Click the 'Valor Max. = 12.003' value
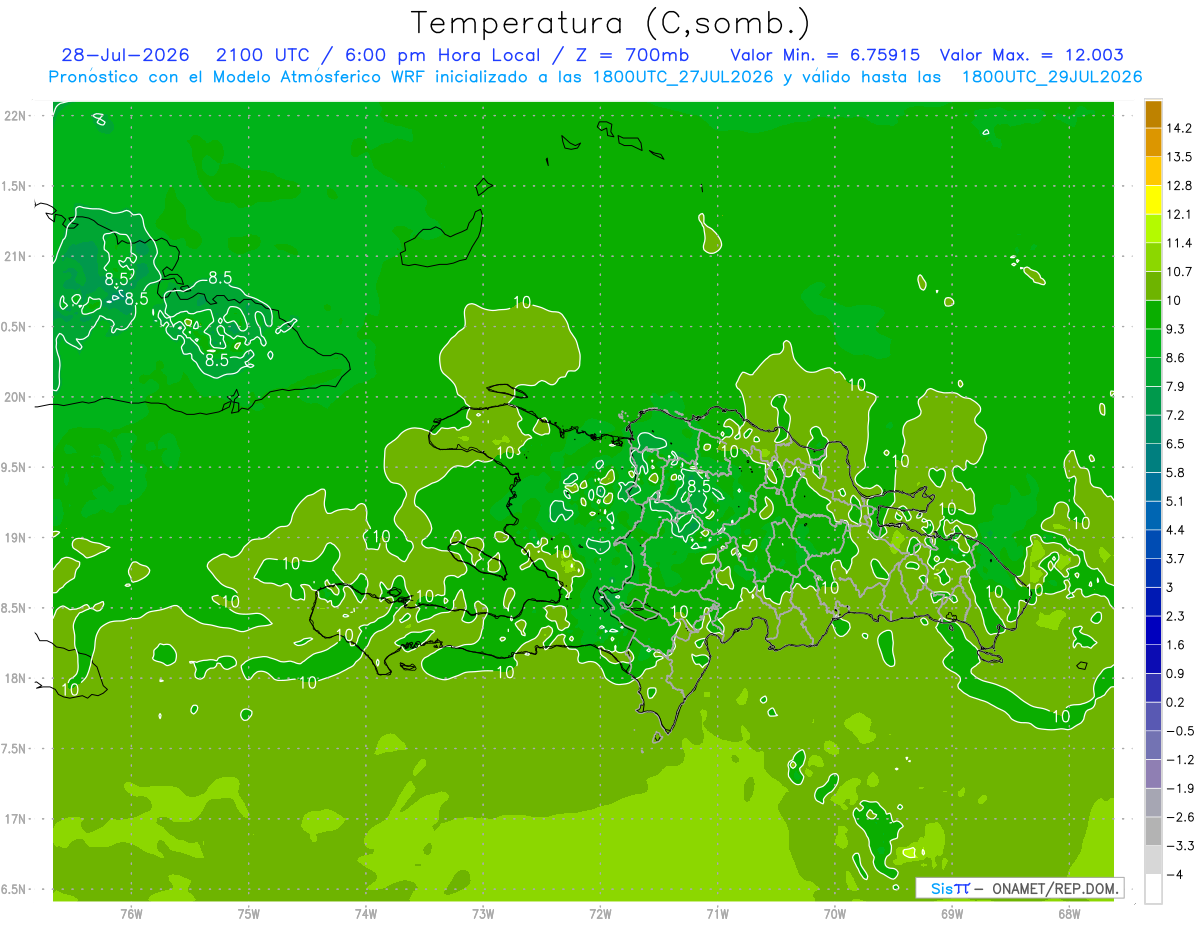 click(1032, 55)
